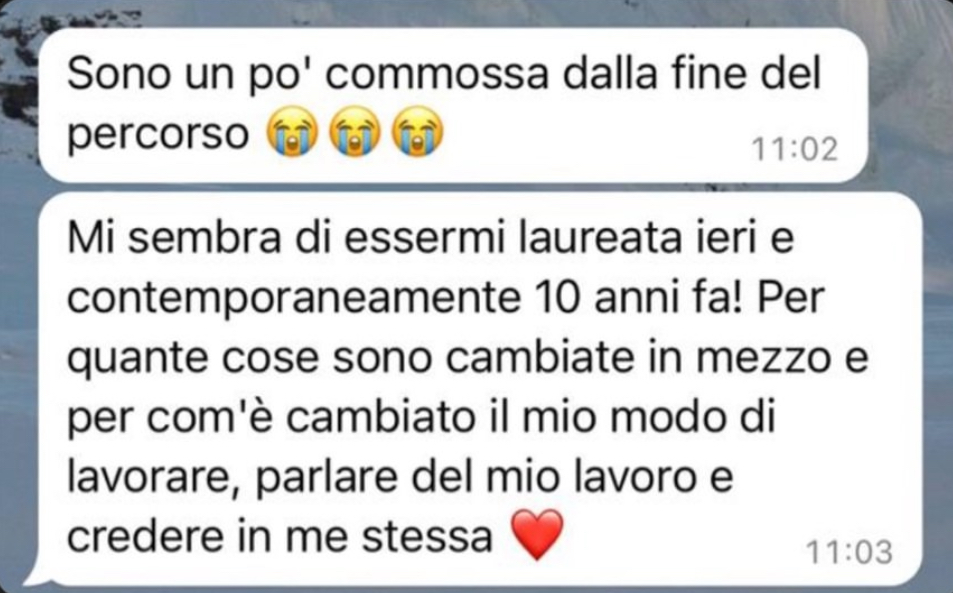
Task: Click the word "percorso" before the emojis
Action: tap(158, 135)
